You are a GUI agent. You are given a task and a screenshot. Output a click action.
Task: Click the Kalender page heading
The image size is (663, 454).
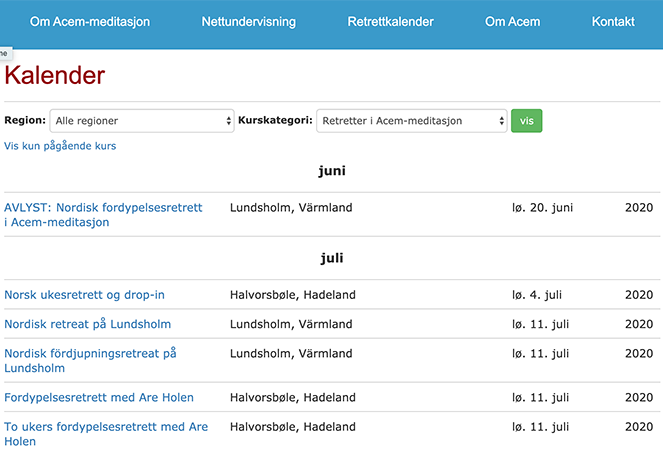coord(55,76)
